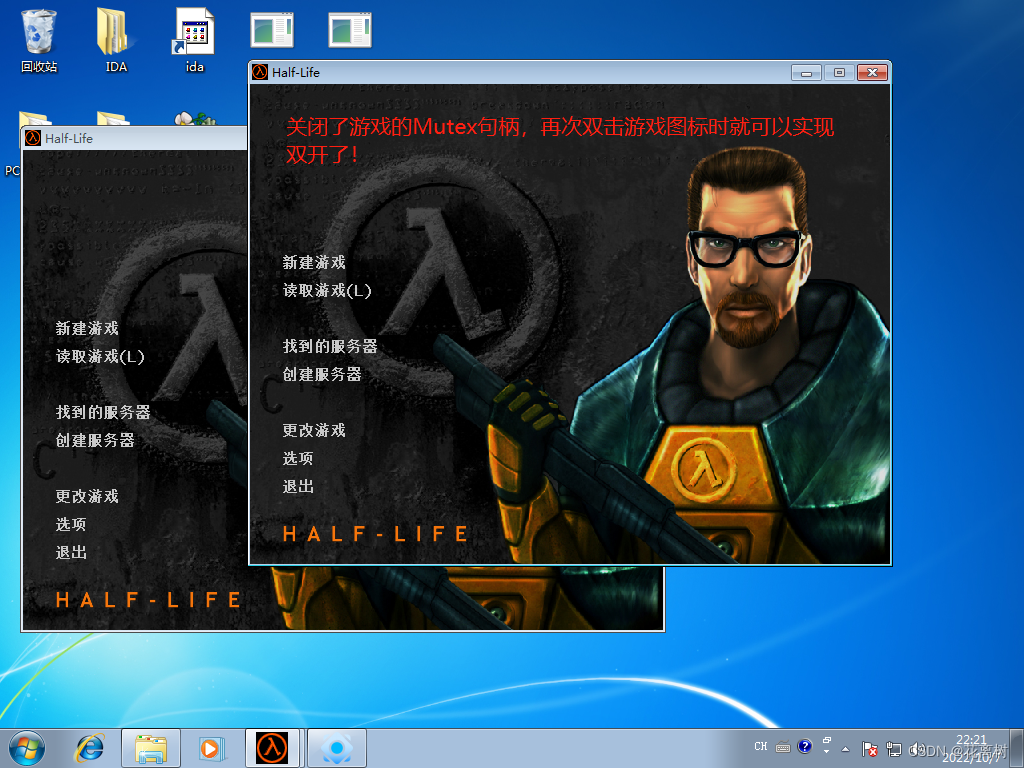This screenshot has height=768, width=1024.
Task: Close the front Half-Life window
Action: click(872, 72)
